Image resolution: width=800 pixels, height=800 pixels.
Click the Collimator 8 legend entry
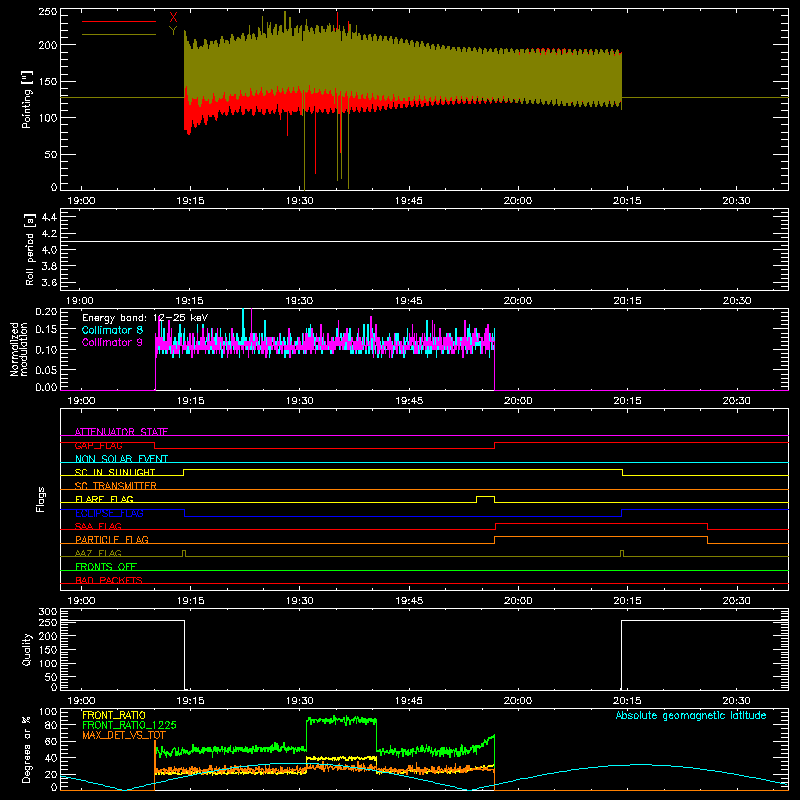coord(112,330)
